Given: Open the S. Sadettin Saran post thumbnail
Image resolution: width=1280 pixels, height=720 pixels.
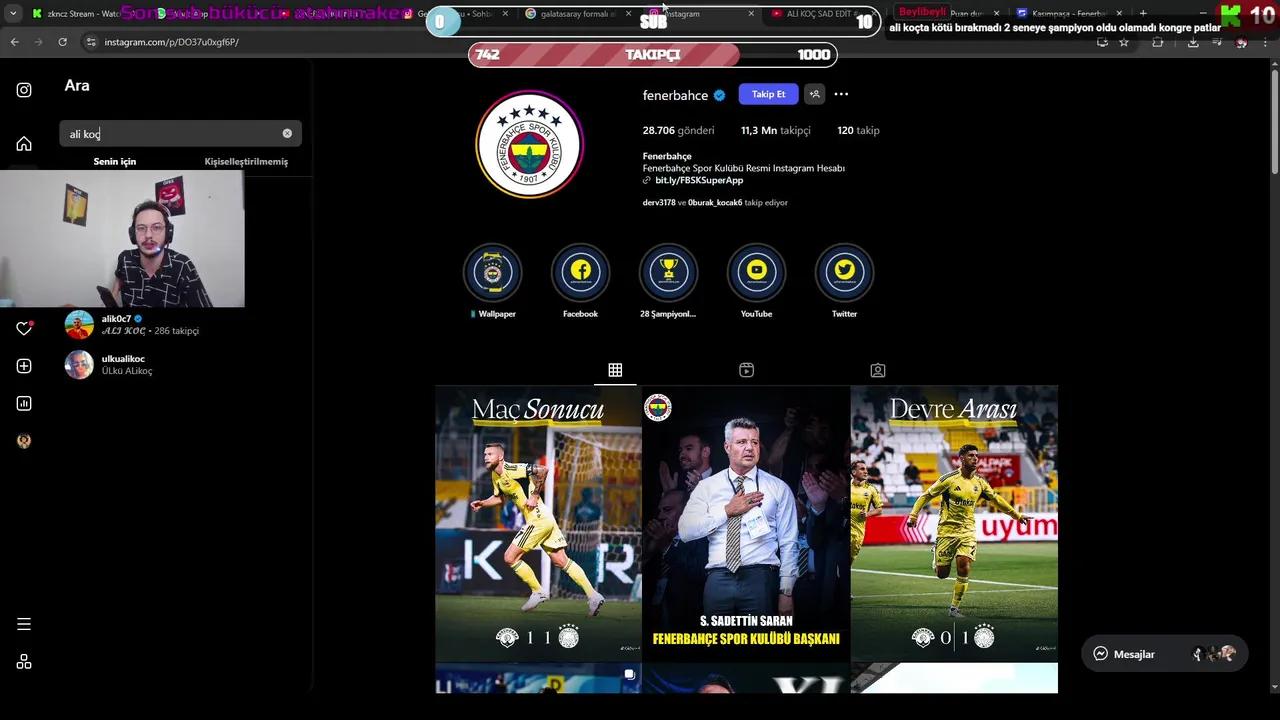Looking at the screenshot, I should pos(746,524).
